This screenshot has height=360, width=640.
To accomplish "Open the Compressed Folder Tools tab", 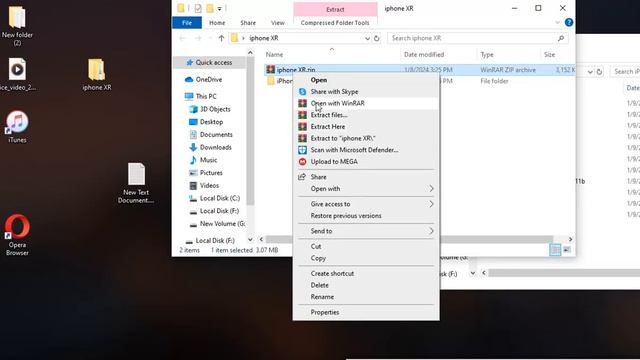I will (335, 23).
